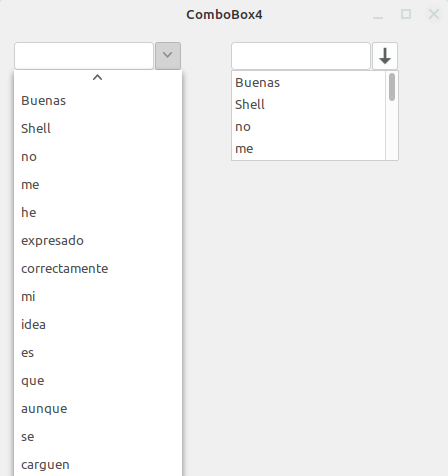Click the up chevron in dropdown list
Screen dimensions: 448x476
(98, 78)
